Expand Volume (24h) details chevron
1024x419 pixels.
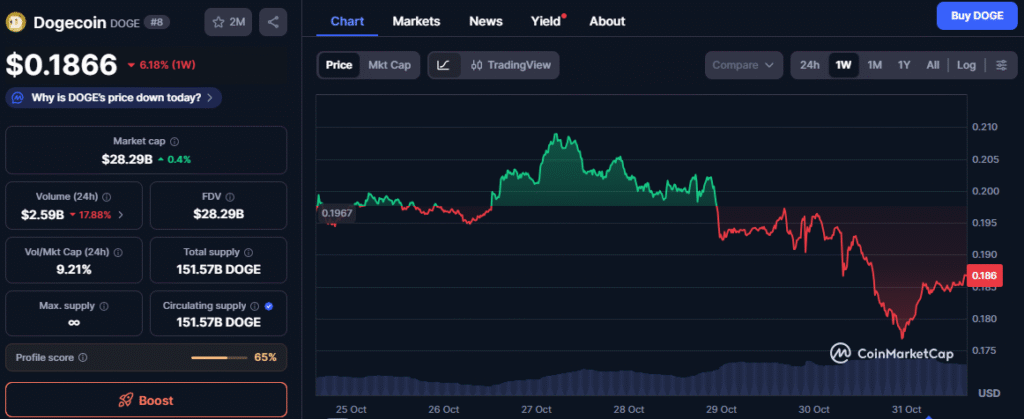[122, 214]
